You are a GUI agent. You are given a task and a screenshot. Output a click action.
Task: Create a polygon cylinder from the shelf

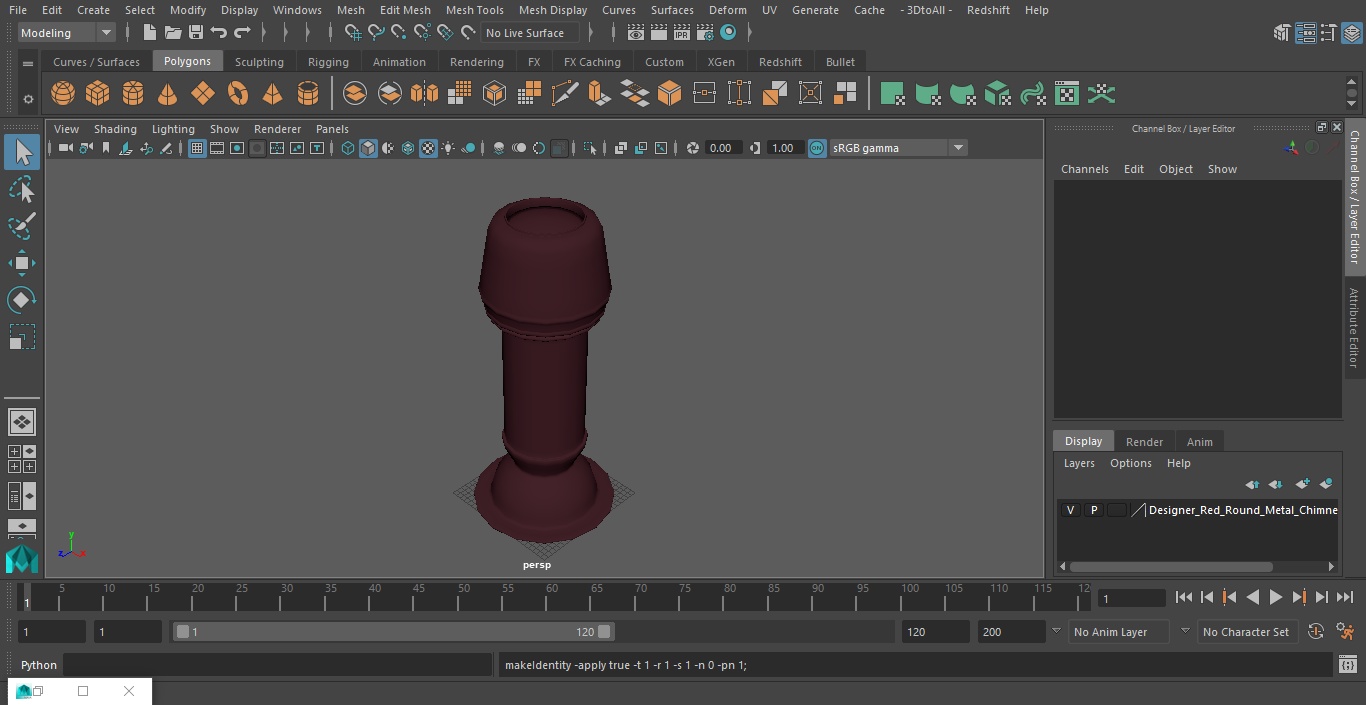click(x=133, y=94)
